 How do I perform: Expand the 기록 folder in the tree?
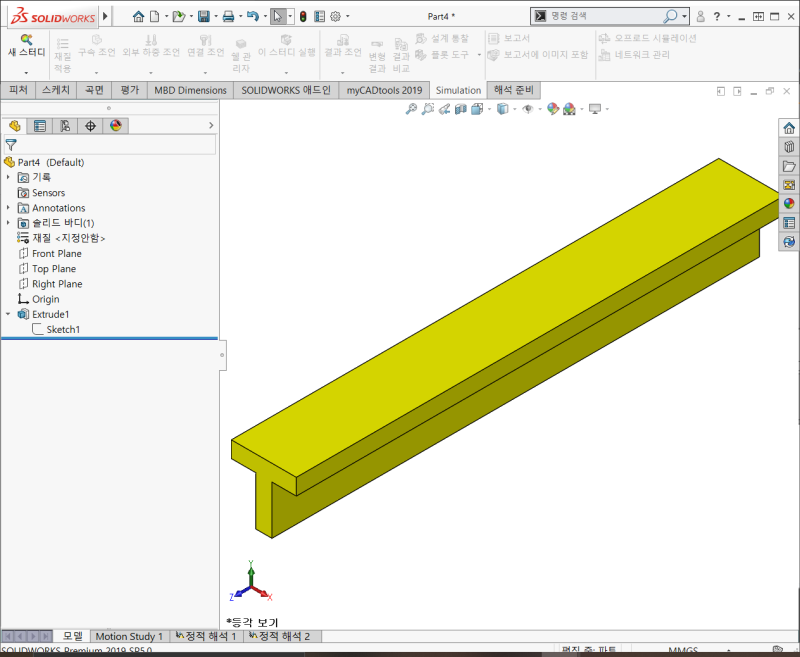[x=8, y=177]
